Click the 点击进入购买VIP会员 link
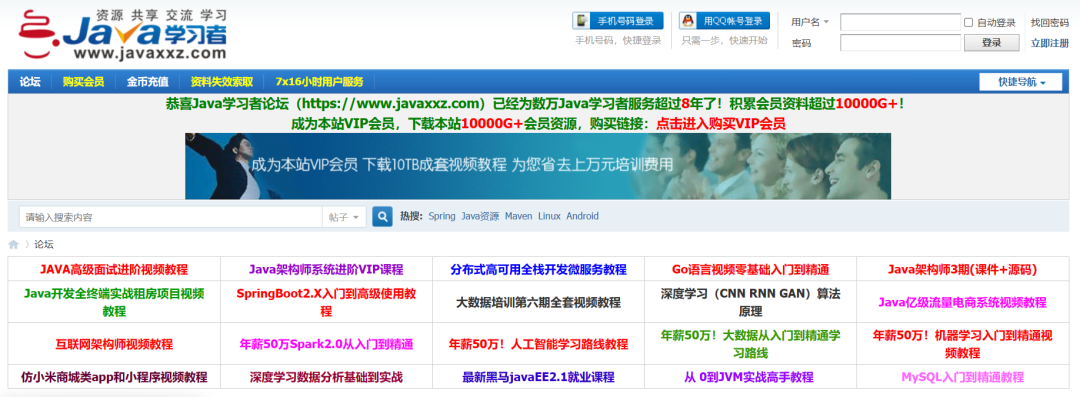This screenshot has width=1080, height=397. (x=720, y=124)
